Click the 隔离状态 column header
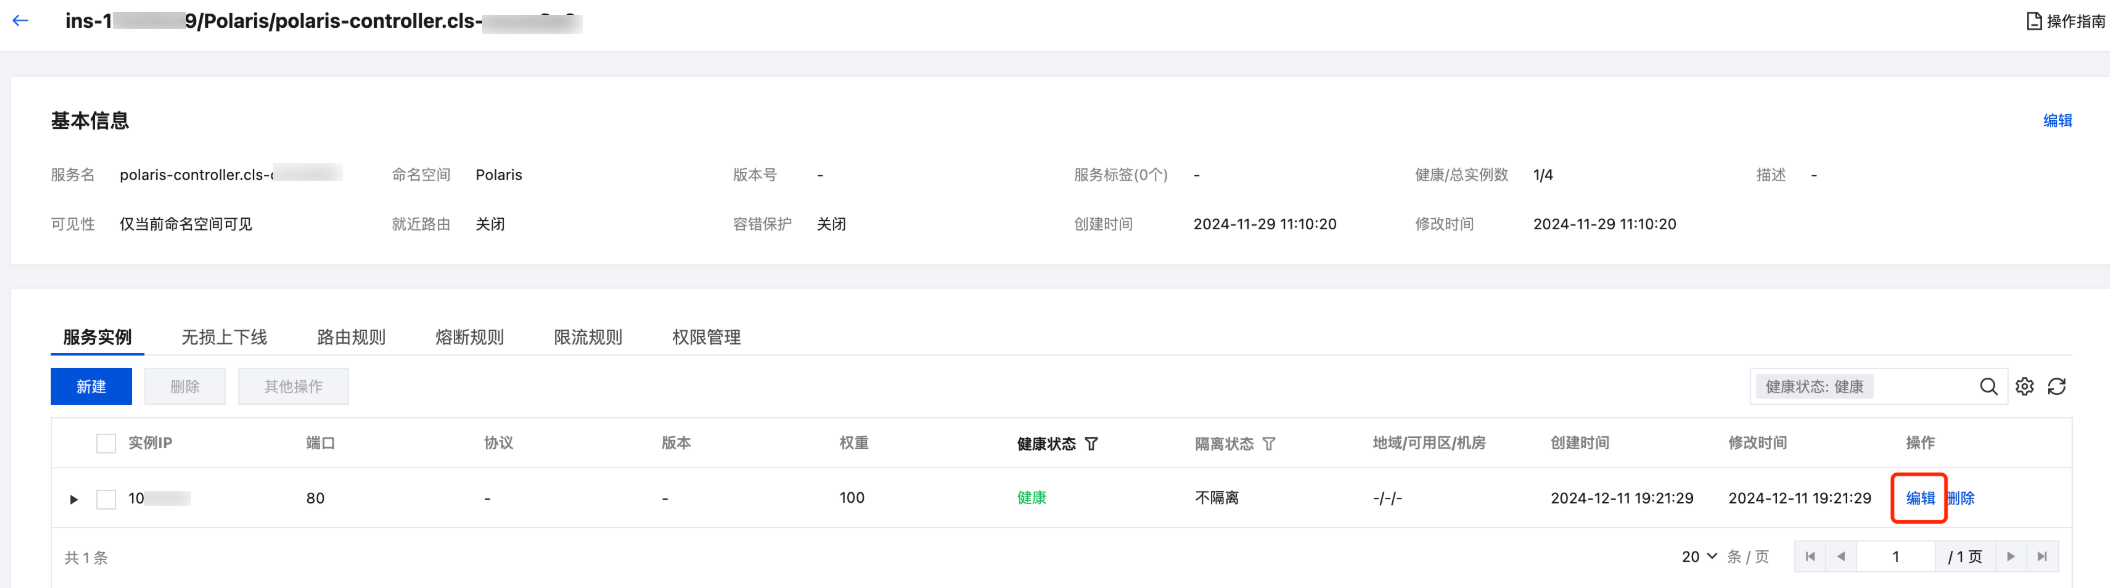Viewport: 2110px width, 588px height. pos(1224,444)
